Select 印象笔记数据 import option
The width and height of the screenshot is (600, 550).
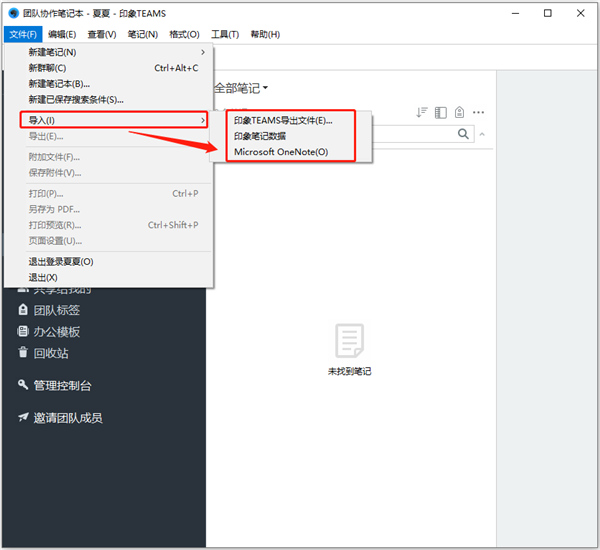pos(260,136)
